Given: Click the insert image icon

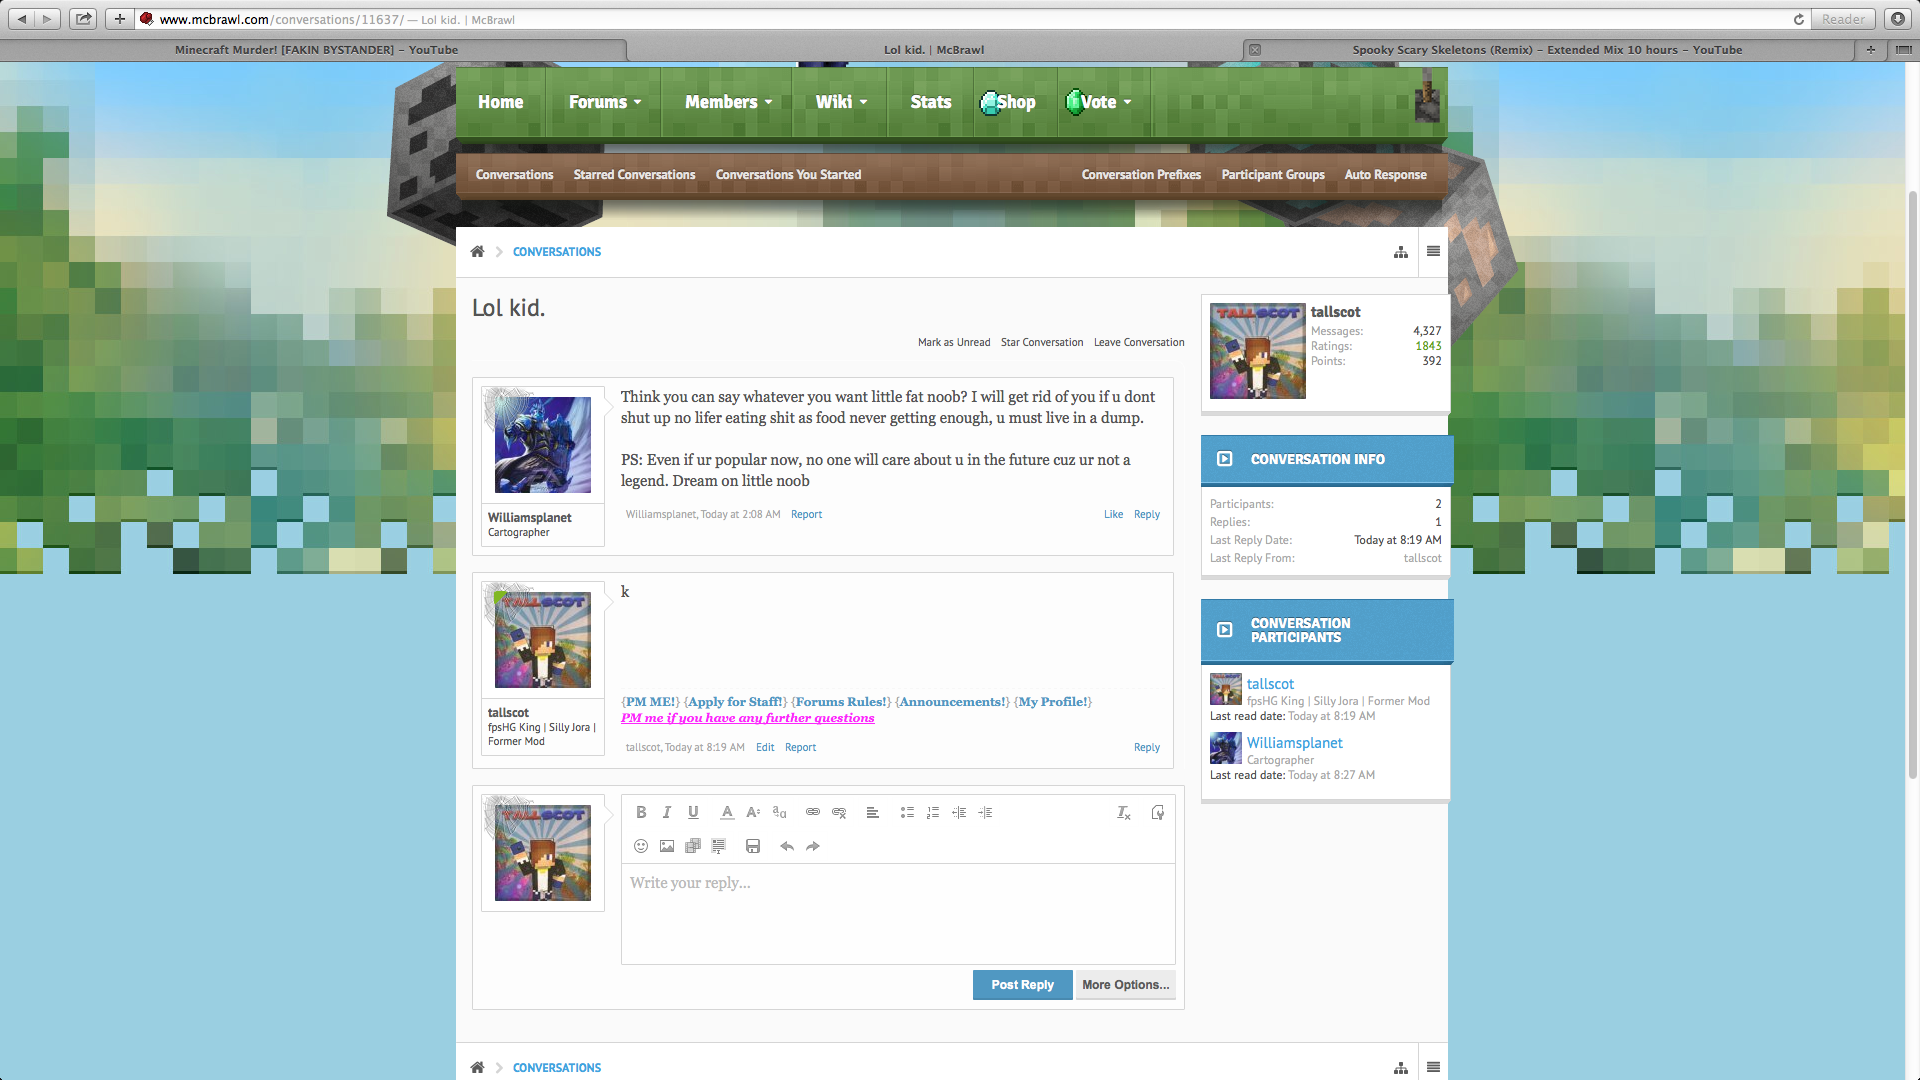Looking at the screenshot, I should coord(667,846).
